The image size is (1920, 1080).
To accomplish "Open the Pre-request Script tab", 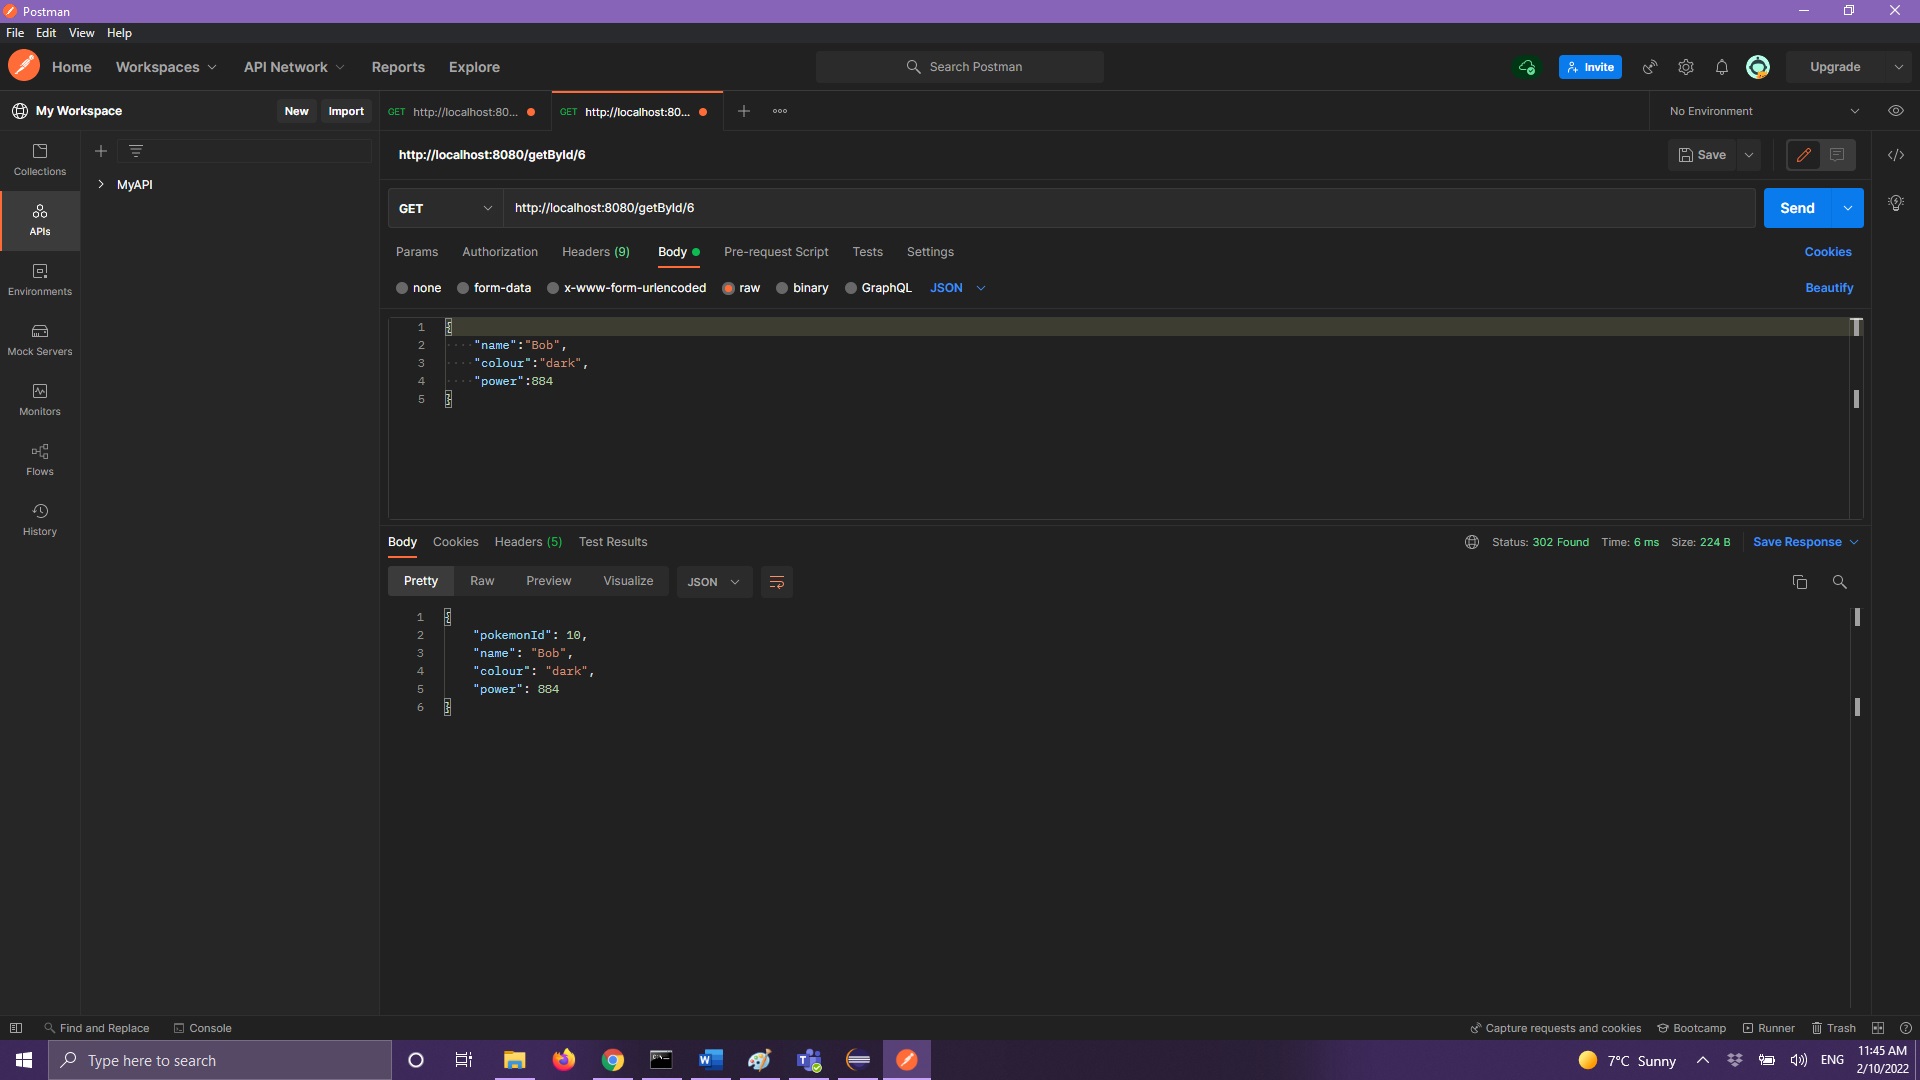I will click(x=776, y=252).
